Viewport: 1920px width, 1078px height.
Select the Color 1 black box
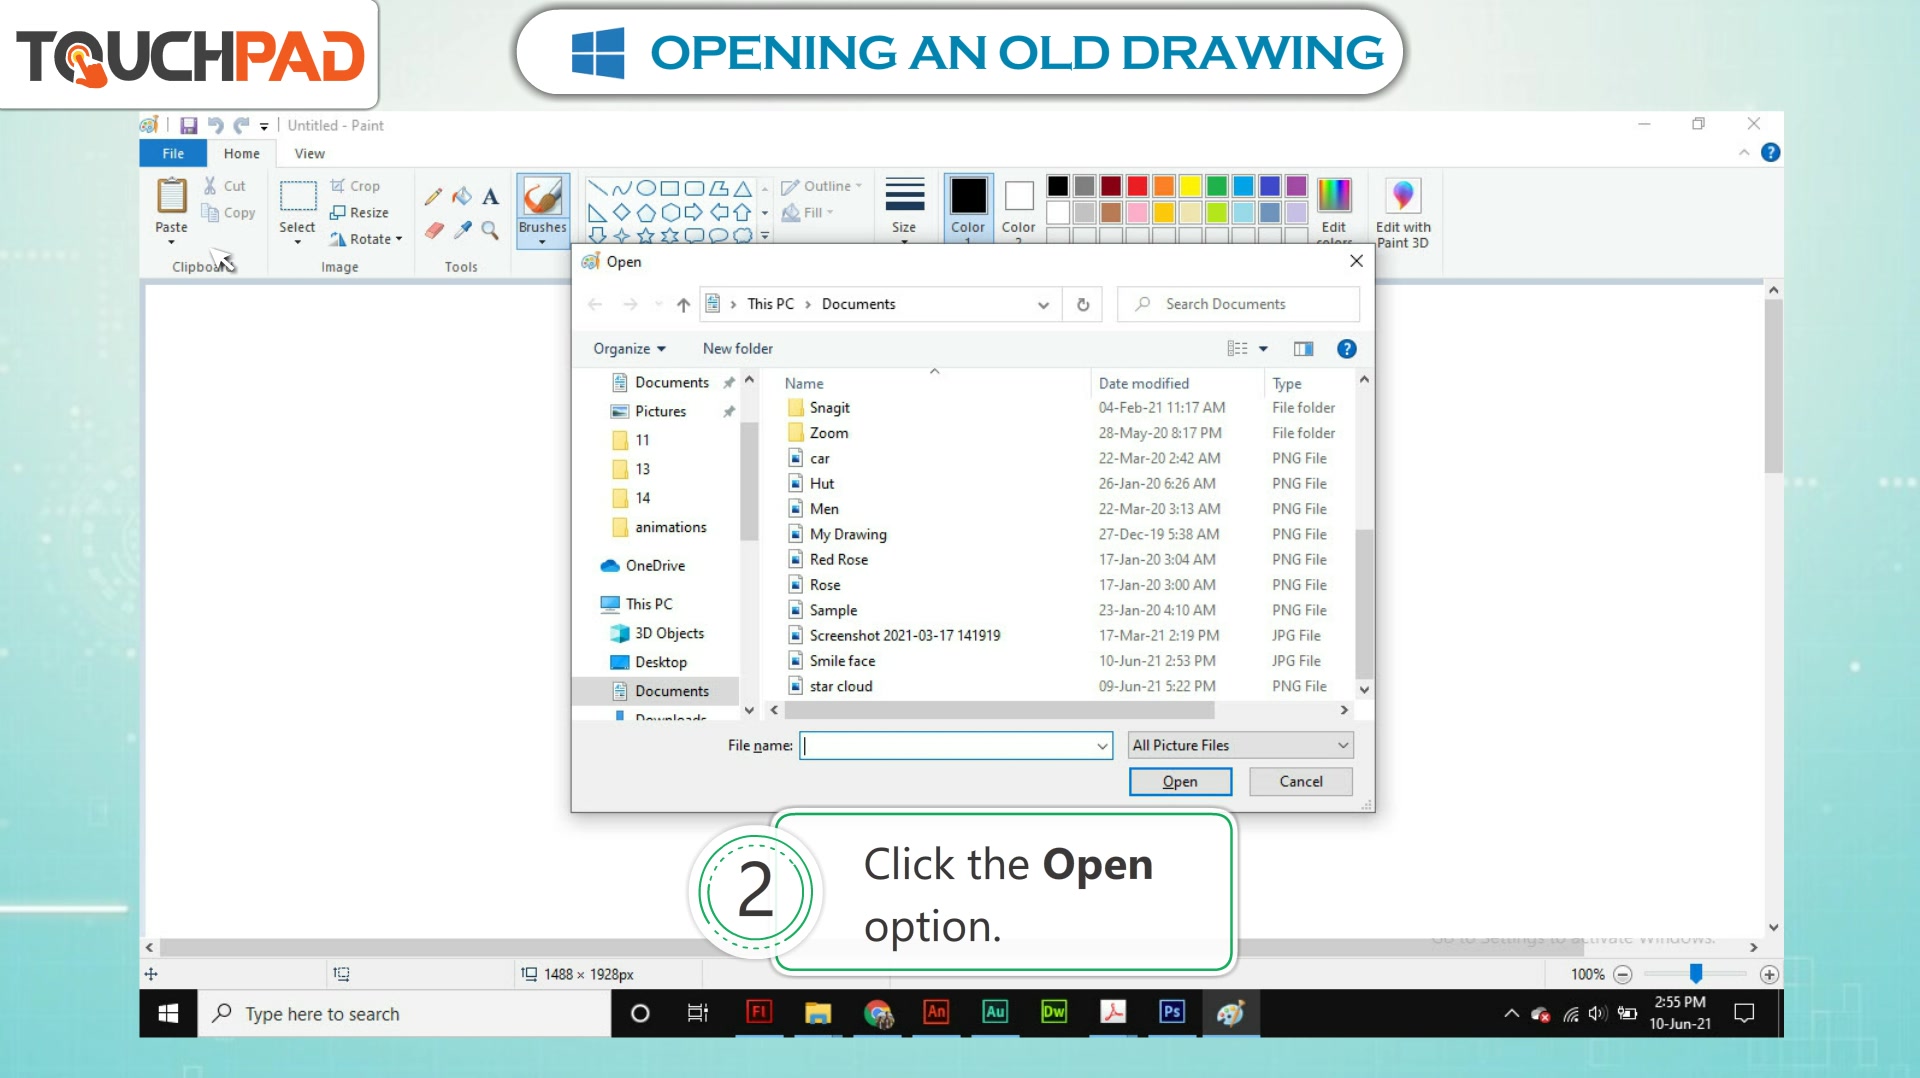[x=968, y=195]
